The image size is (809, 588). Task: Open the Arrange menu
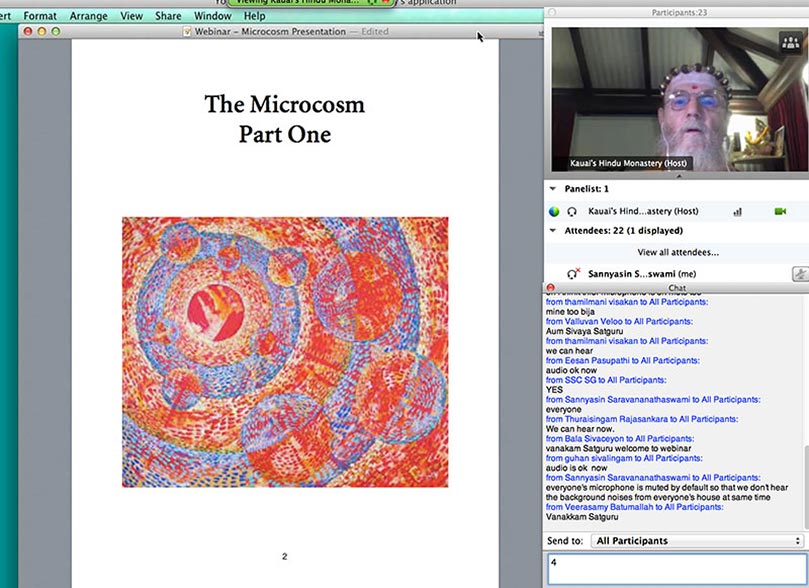pyautogui.click(x=89, y=16)
